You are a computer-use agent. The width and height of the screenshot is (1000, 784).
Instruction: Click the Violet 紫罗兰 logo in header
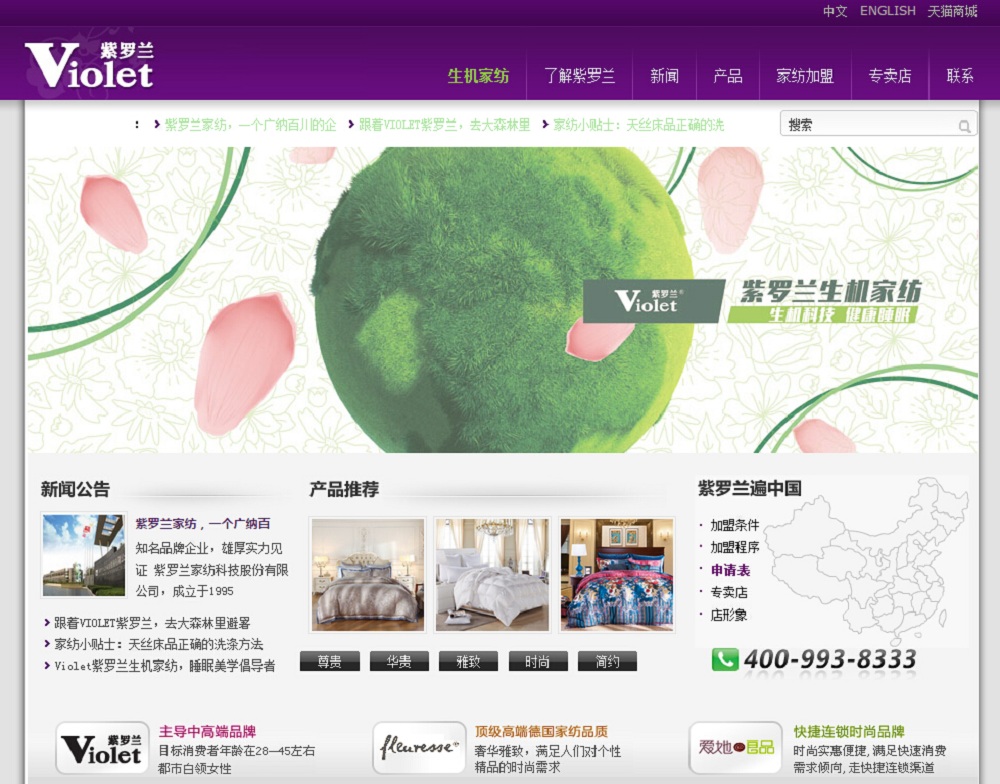[x=89, y=66]
